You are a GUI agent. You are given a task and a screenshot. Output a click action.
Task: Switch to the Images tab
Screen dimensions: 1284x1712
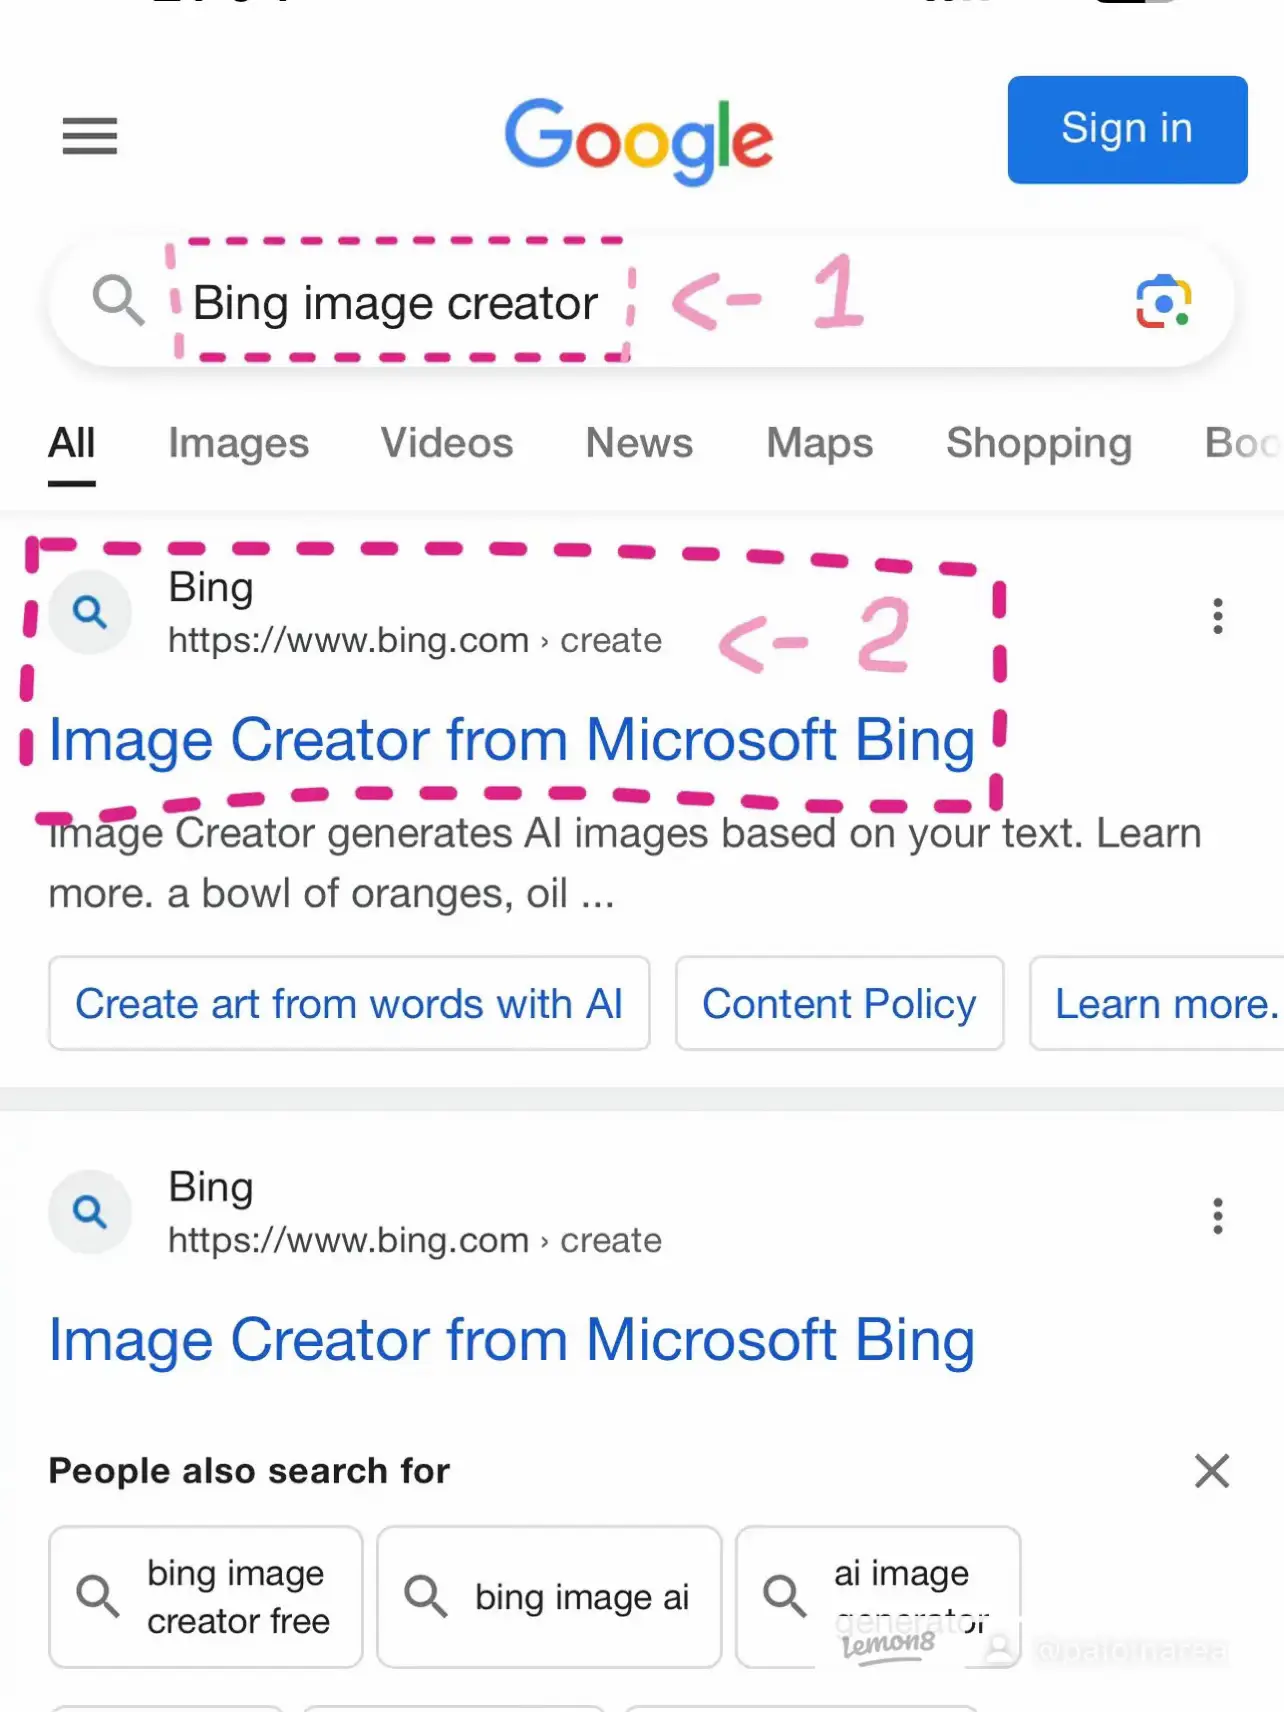pyautogui.click(x=238, y=443)
